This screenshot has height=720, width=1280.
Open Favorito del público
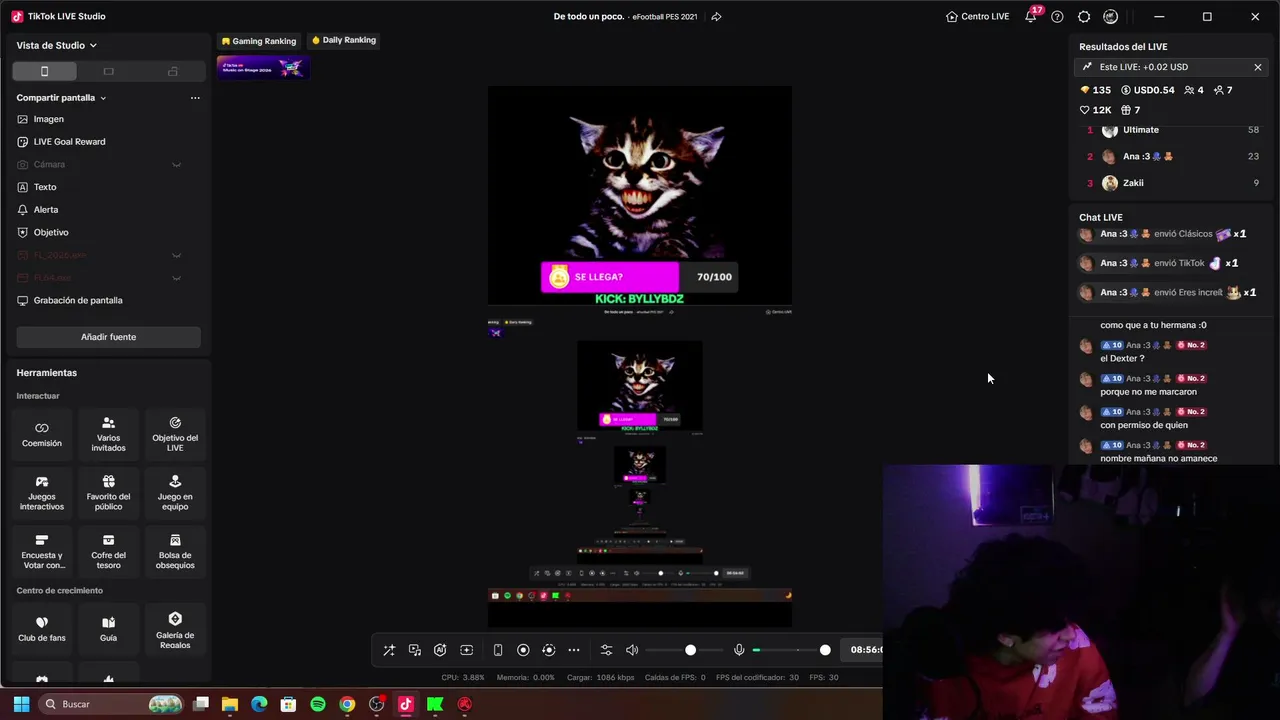(108, 493)
